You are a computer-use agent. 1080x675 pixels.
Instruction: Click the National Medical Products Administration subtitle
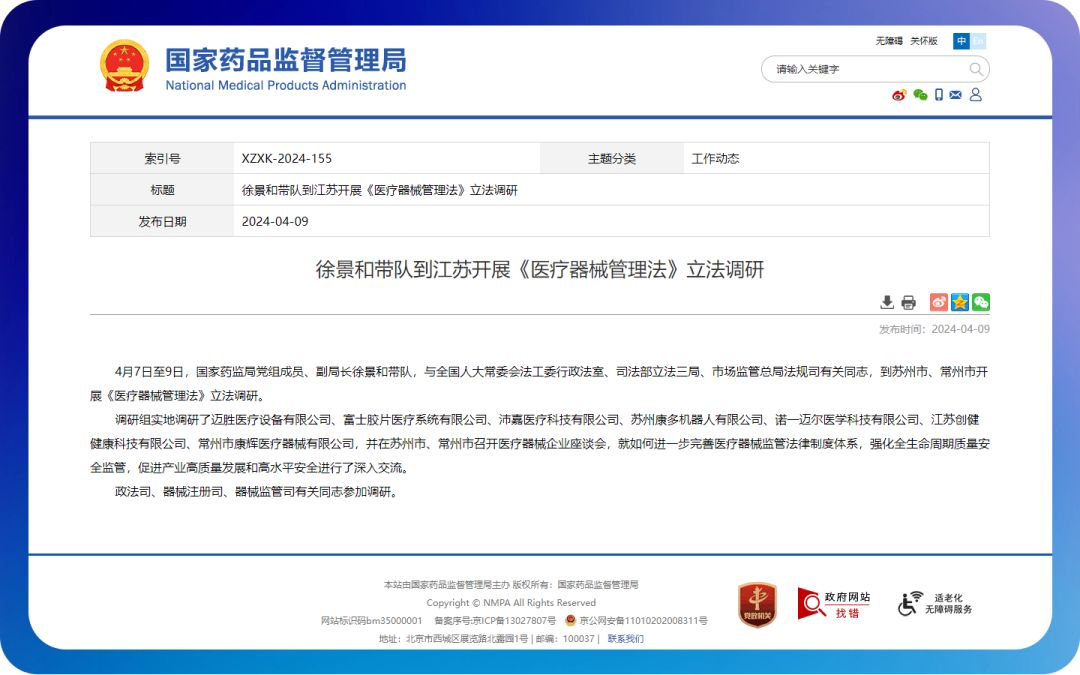pyautogui.click(x=286, y=85)
